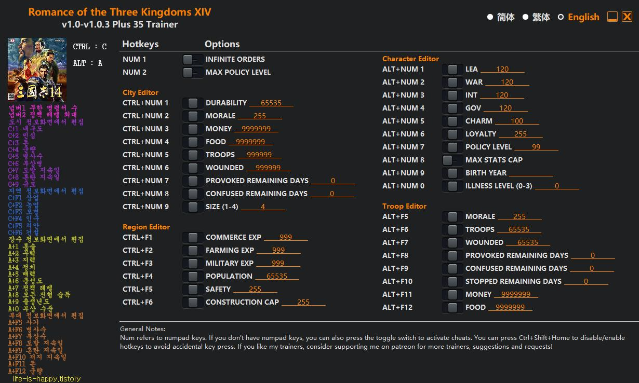639x383 pixels.
Task: Click the Region Editor heading
Action: click(146, 227)
